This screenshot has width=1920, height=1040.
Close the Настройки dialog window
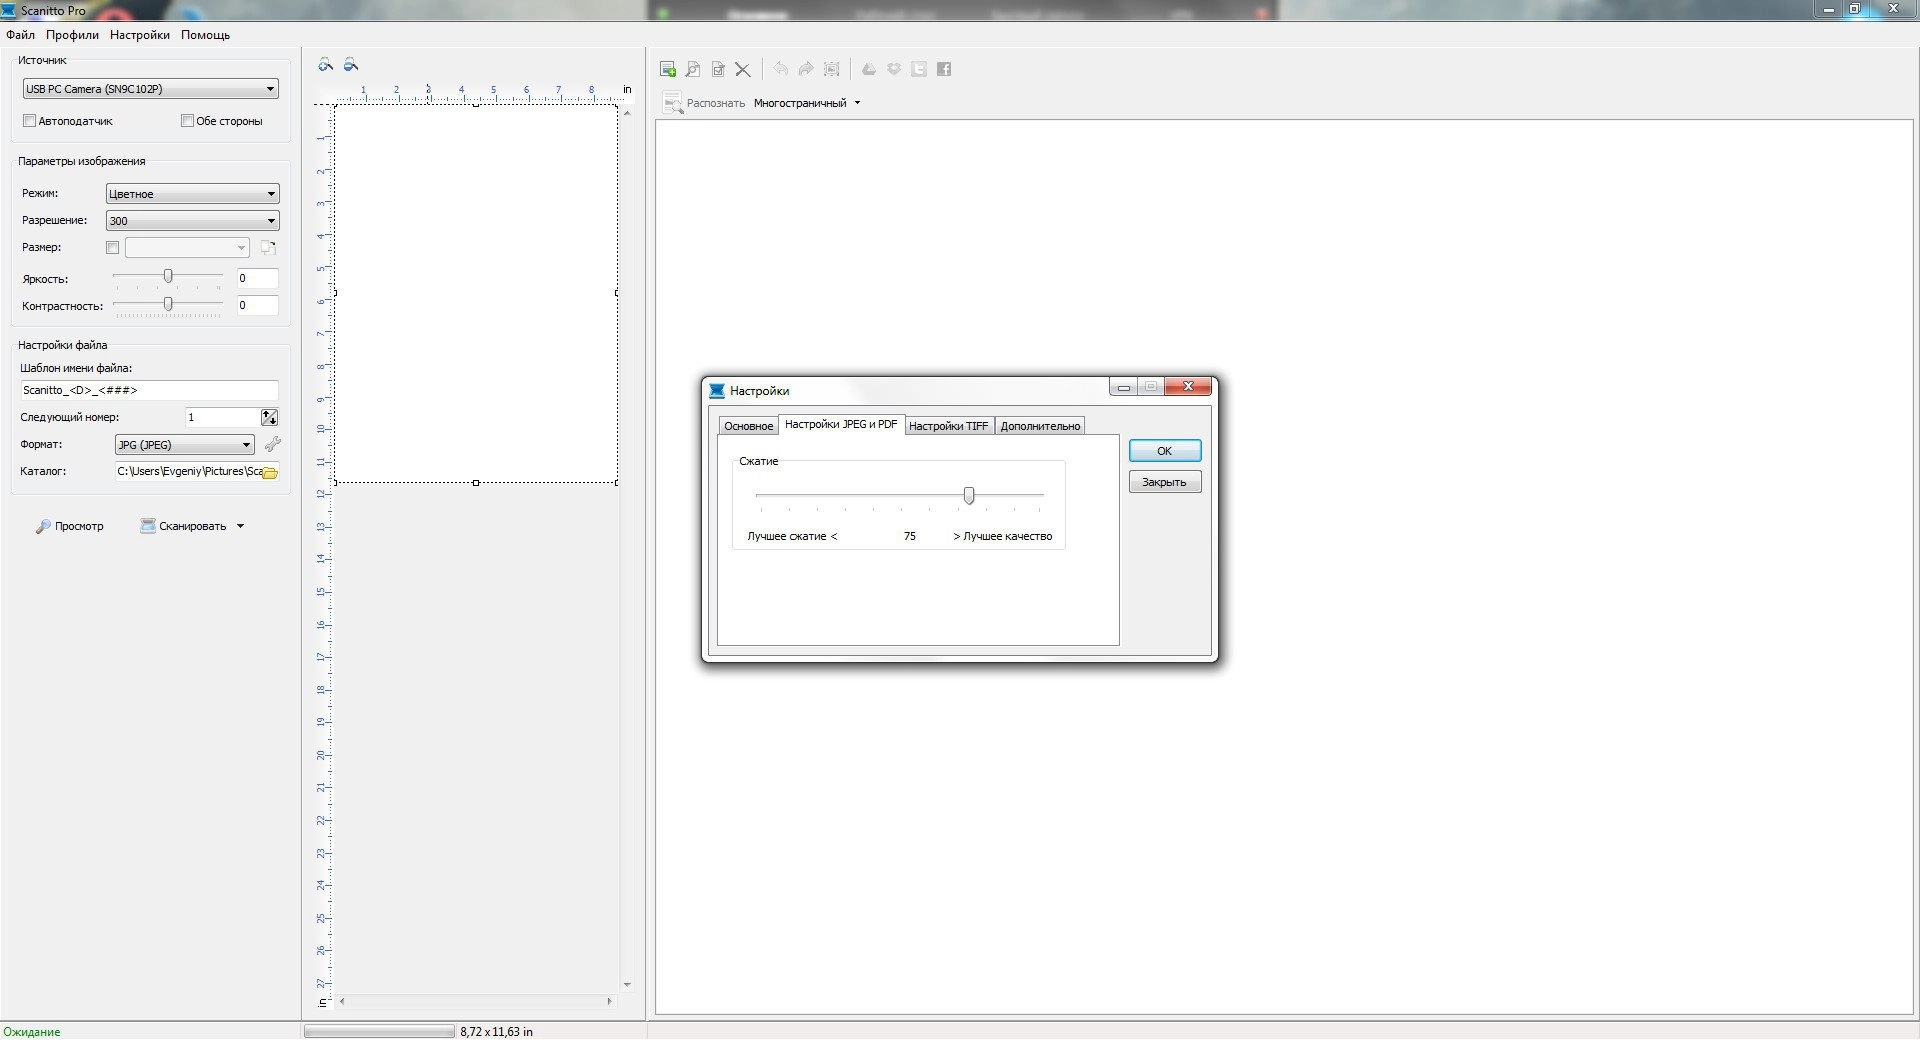click(x=1188, y=386)
